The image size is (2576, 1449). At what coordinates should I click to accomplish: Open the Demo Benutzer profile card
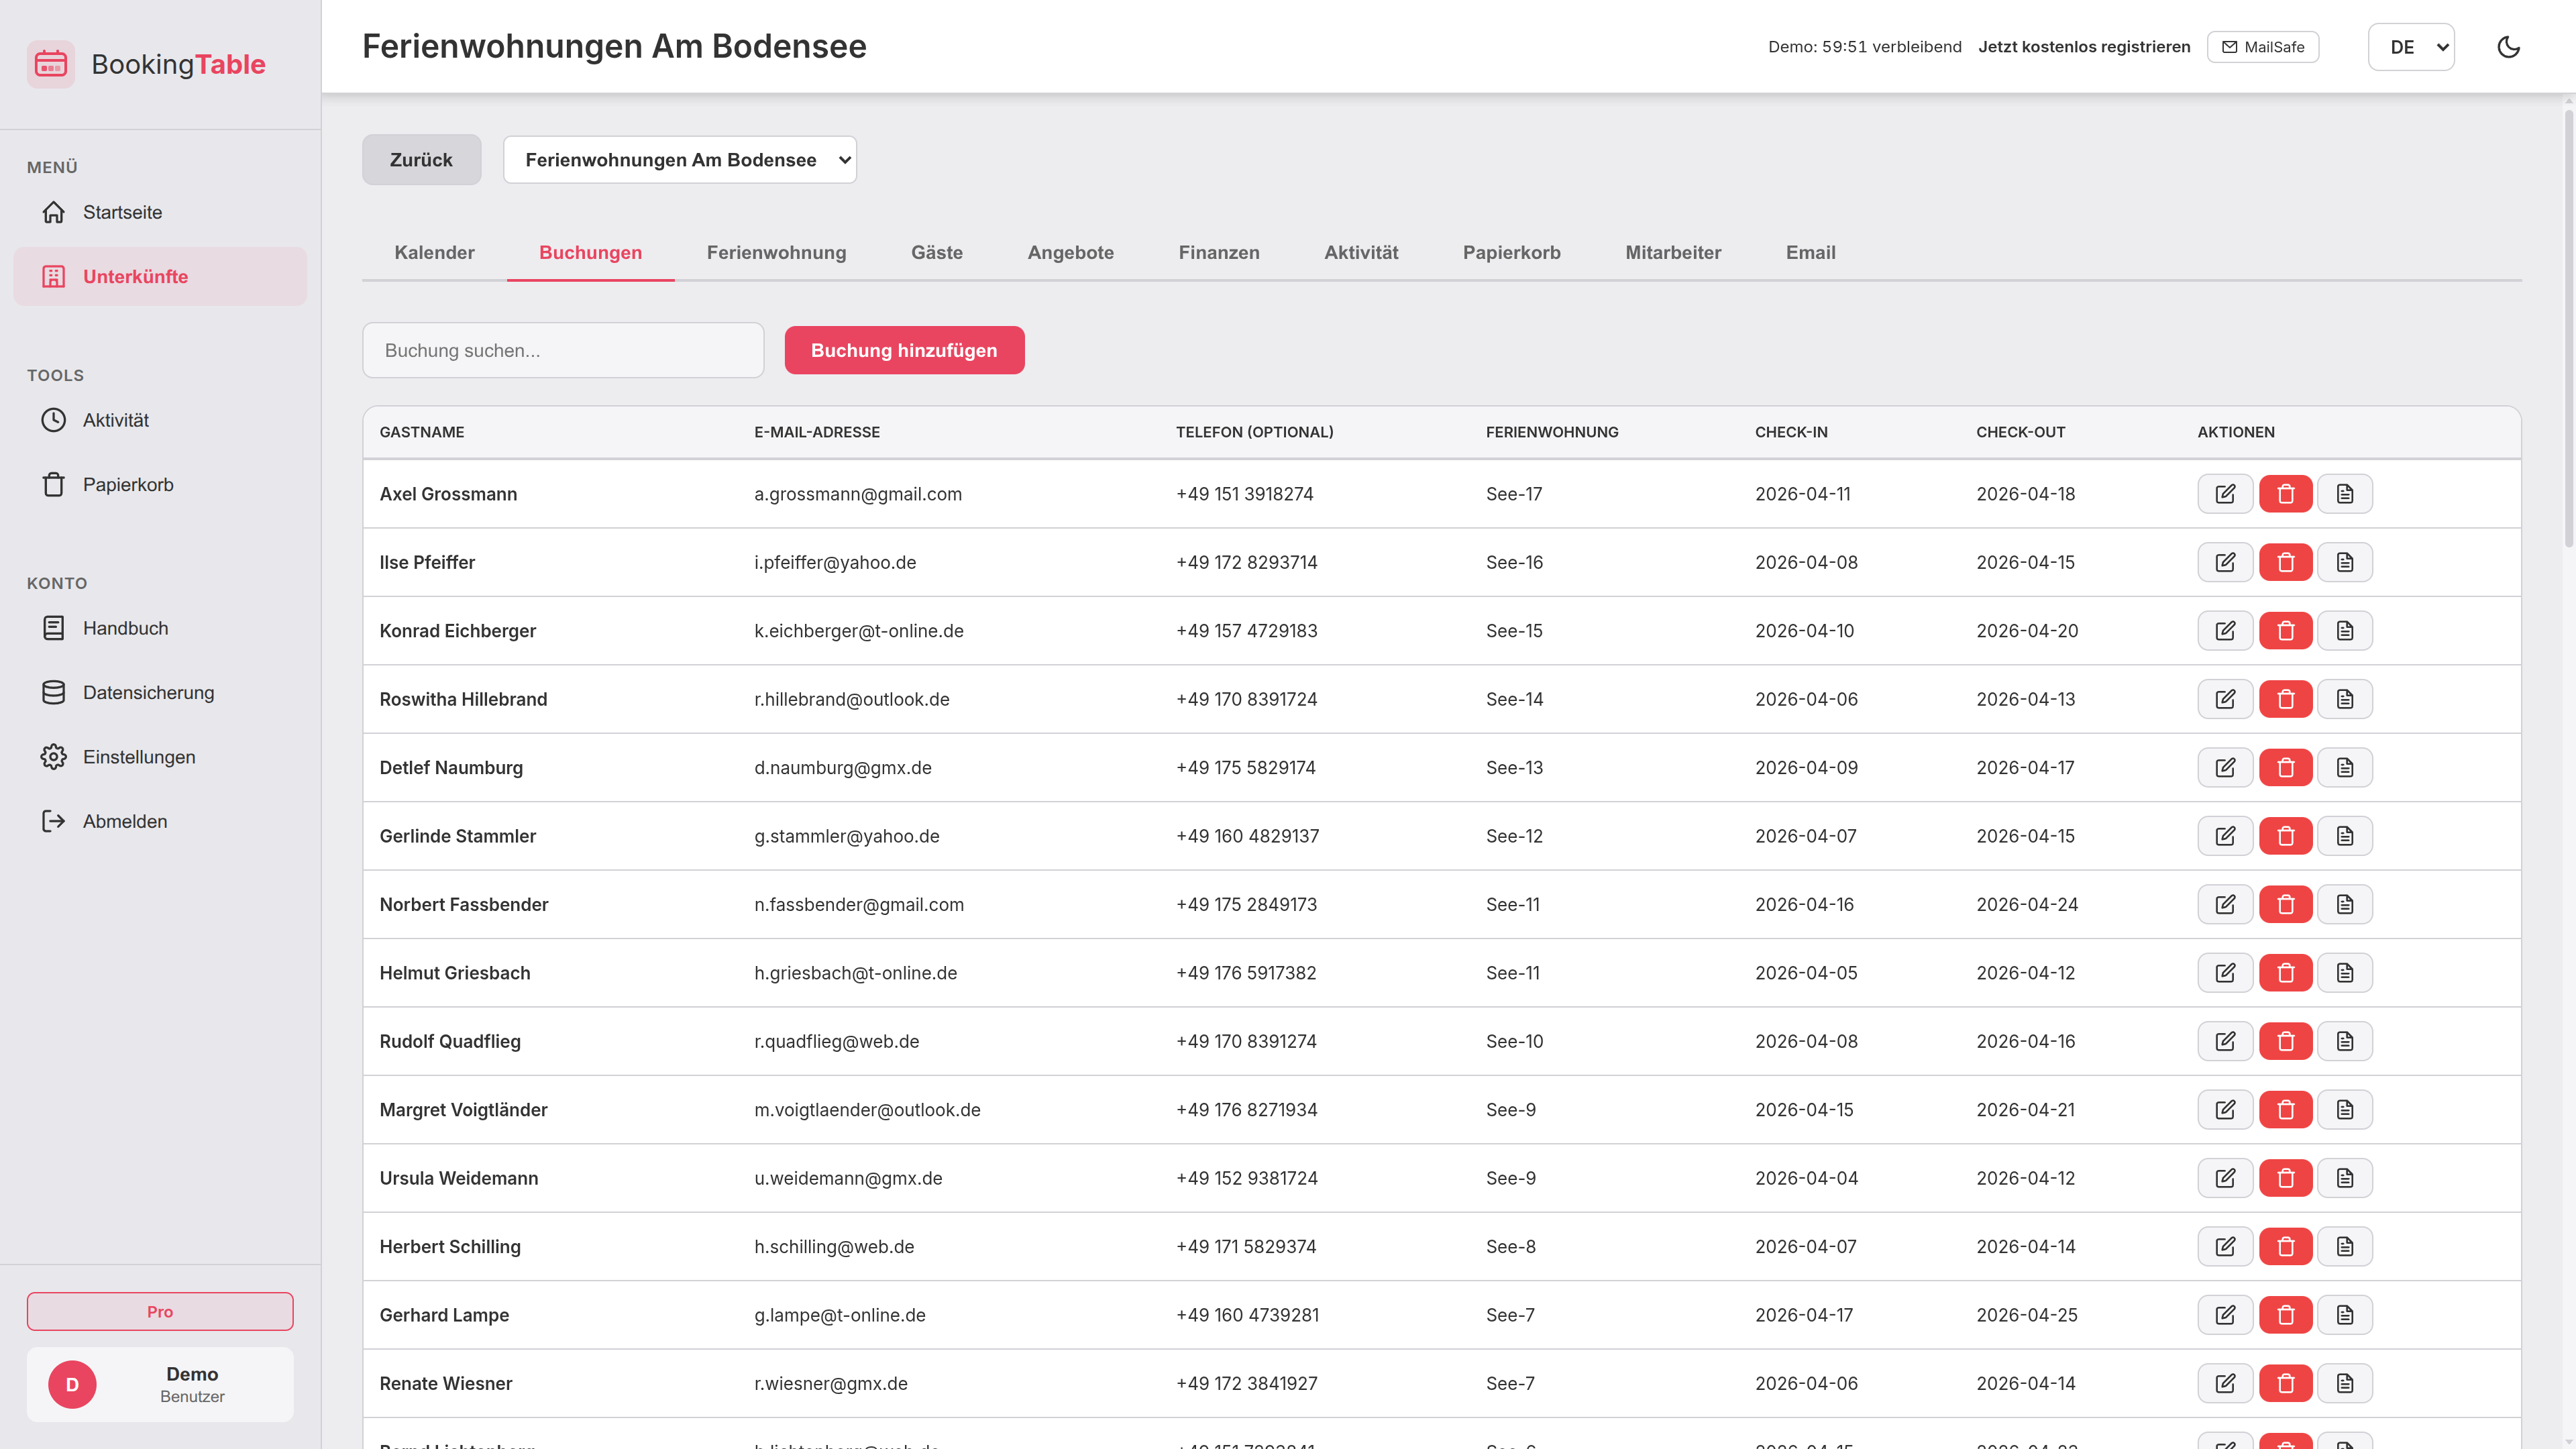(160, 1384)
